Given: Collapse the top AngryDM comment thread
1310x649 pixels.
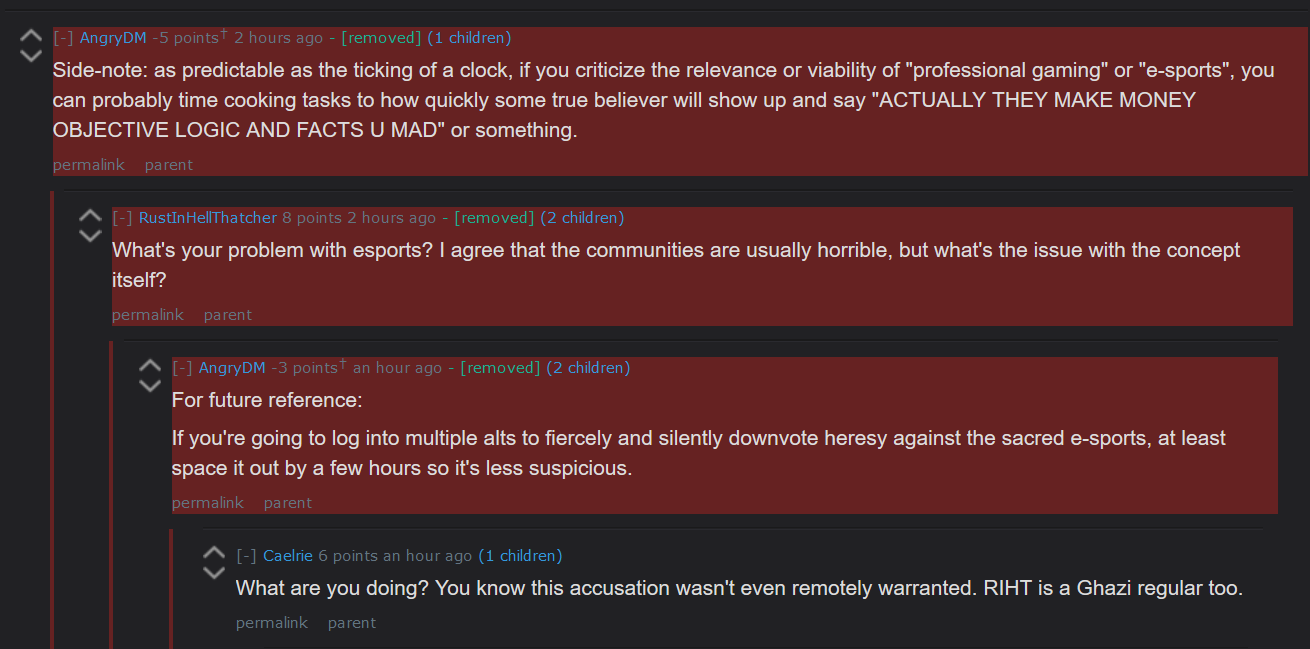Looking at the screenshot, I should click(63, 38).
